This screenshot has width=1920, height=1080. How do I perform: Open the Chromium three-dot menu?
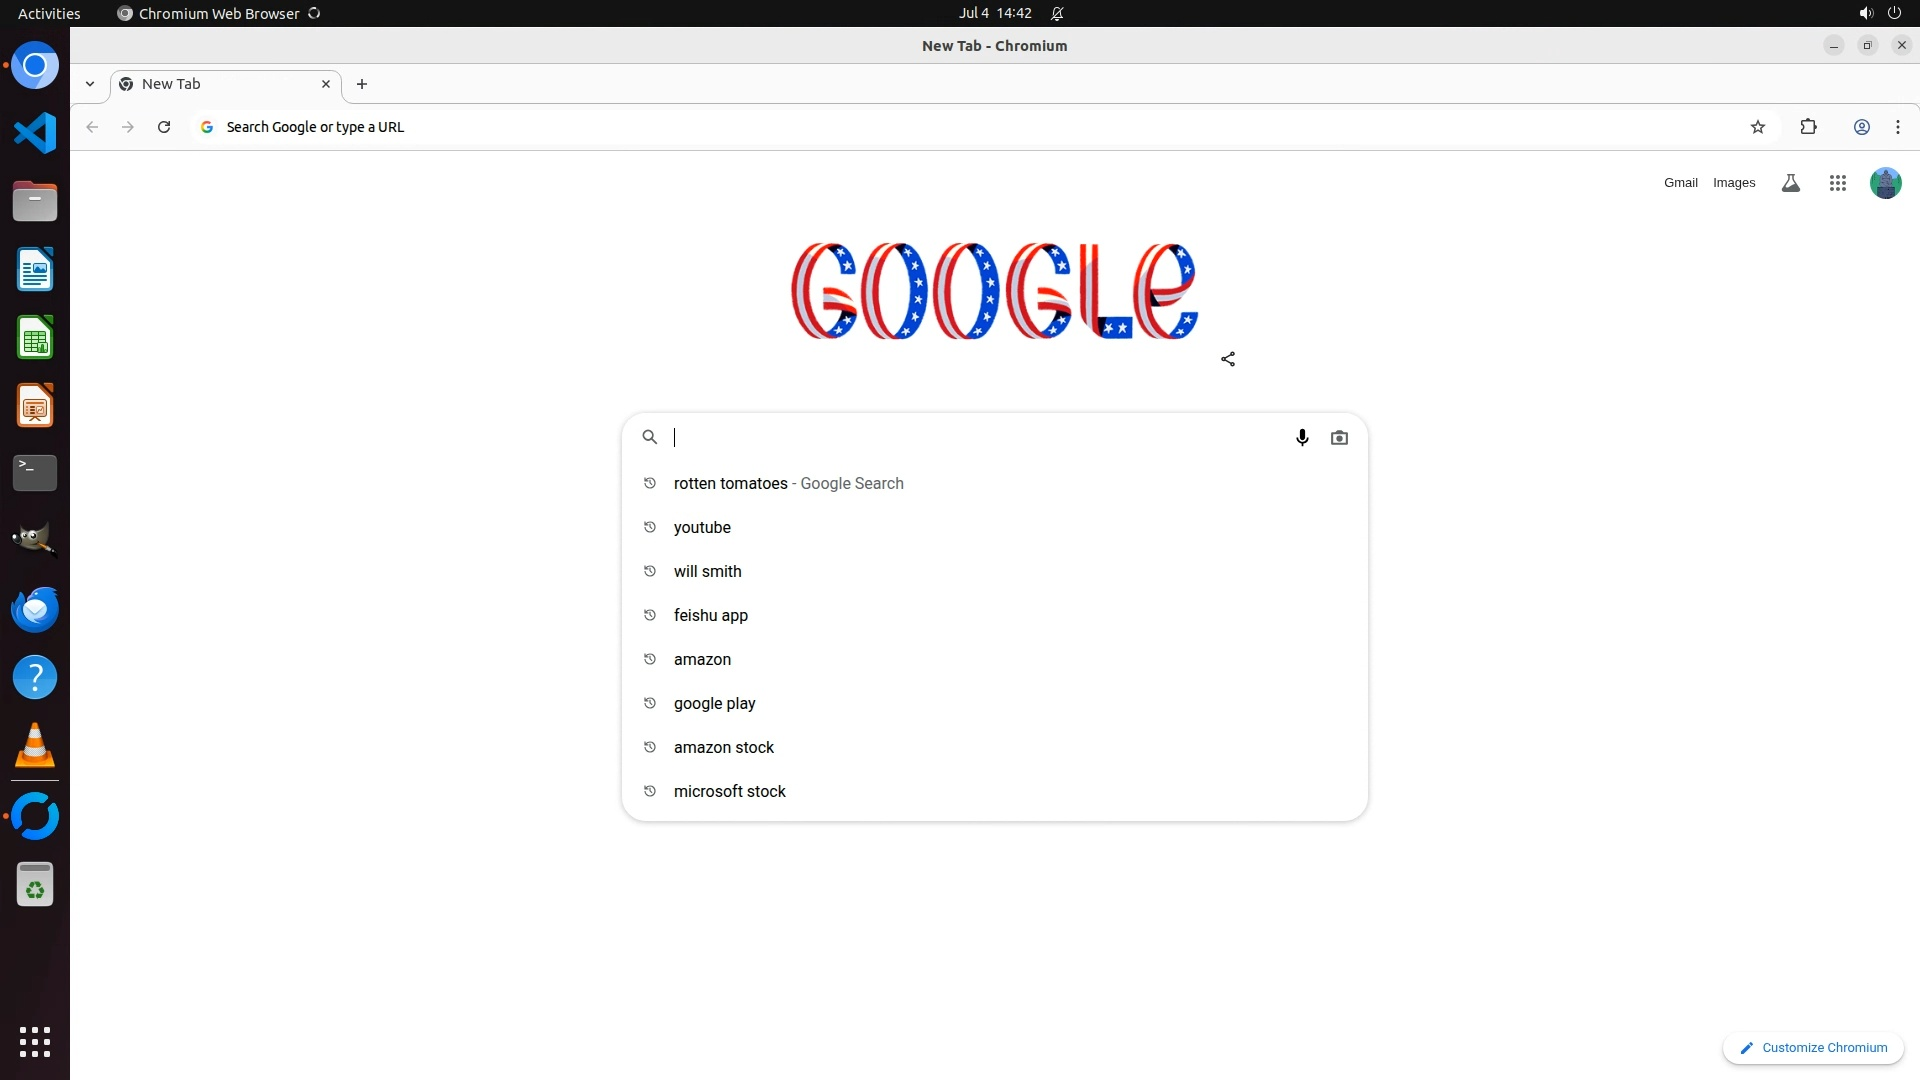point(1898,127)
